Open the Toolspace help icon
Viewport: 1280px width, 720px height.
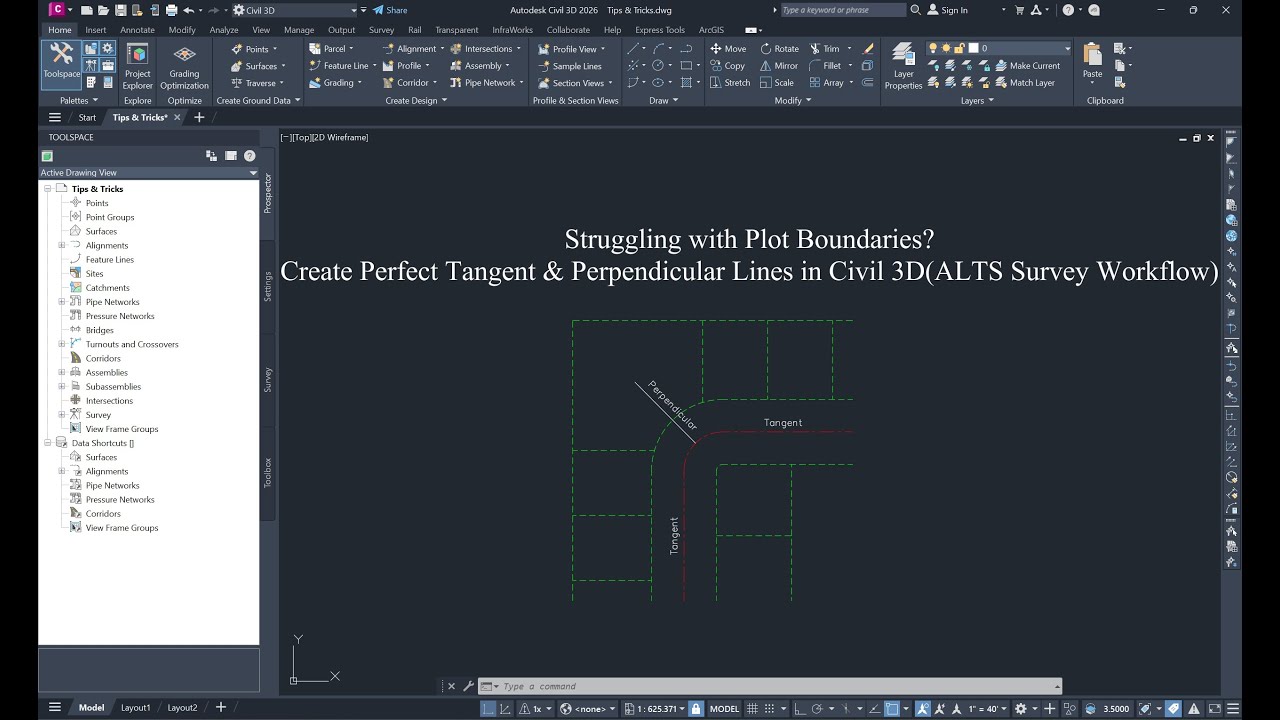249,156
